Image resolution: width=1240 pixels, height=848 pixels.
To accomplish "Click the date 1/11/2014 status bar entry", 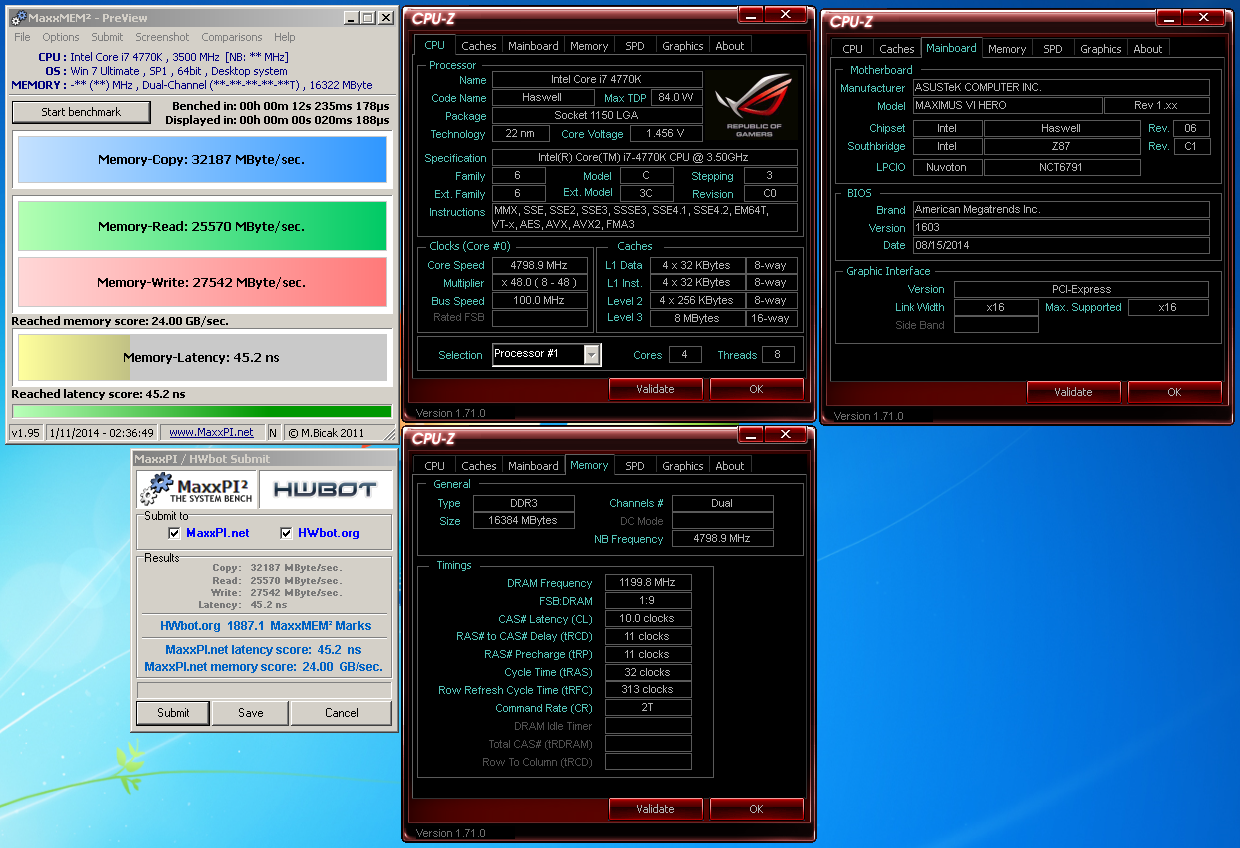I will tap(100, 433).
